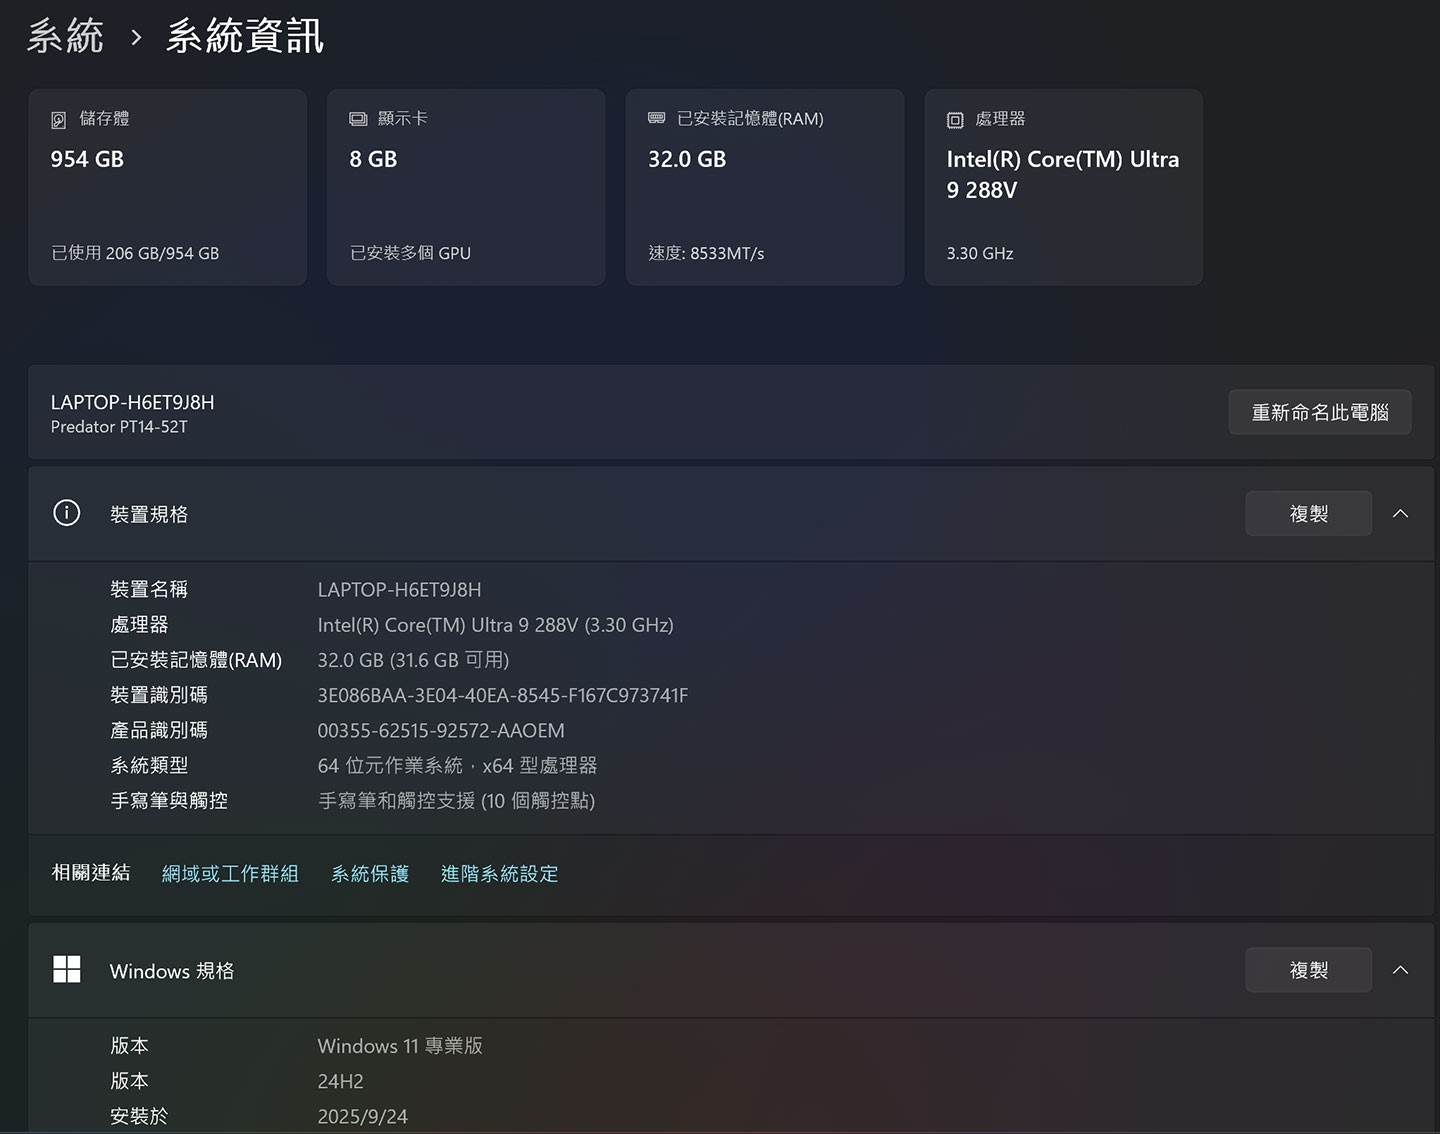The image size is (1440, 1134).
Task: Click the Windows logo beside Windows 規格
Action: pyautogui.click(x=66, y=969)
